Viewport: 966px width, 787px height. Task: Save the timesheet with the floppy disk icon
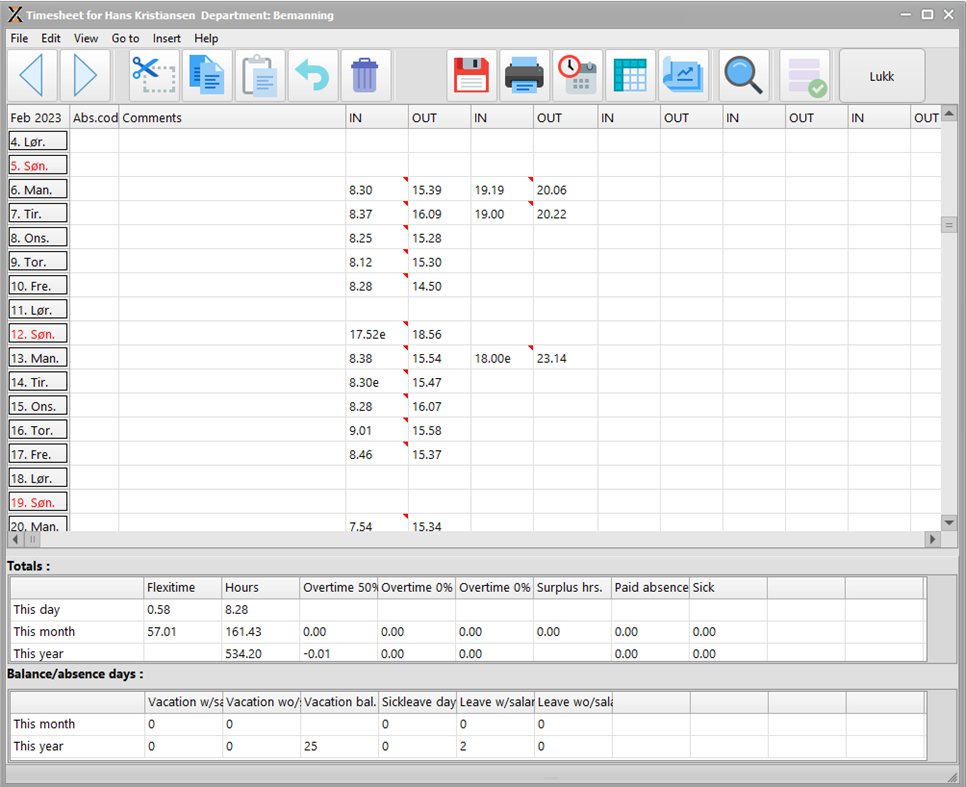point(471,75)
